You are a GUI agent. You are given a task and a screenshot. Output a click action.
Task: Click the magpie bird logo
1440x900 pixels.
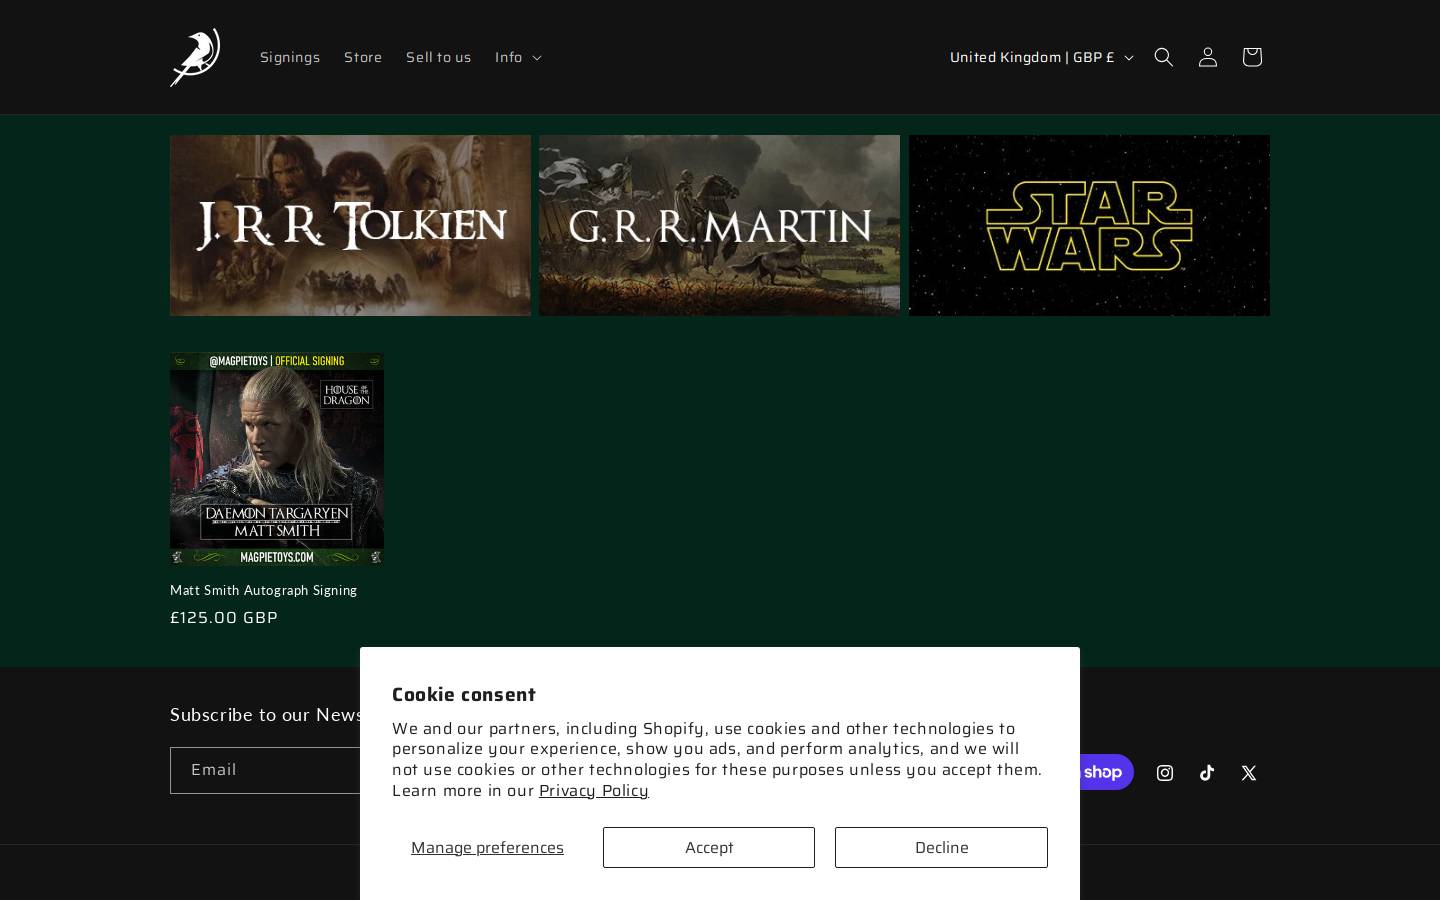tap(195, 57)
